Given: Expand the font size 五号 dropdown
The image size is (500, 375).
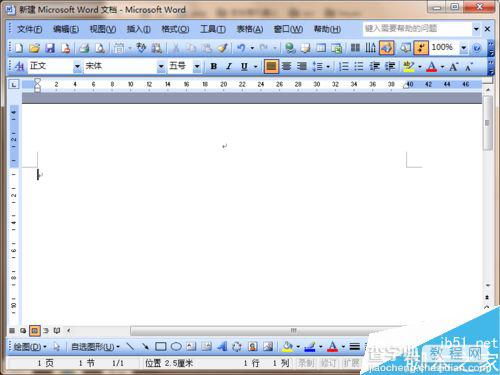Looking at the screenshot, I should pos(197,66).
